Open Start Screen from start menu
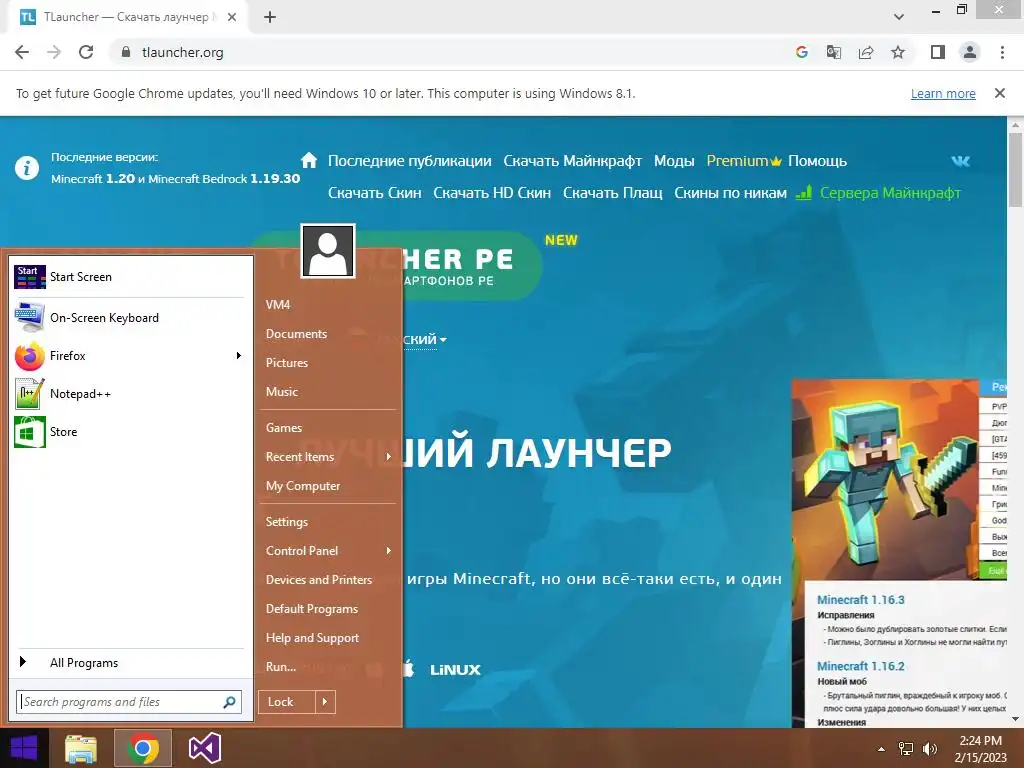1024x768 pixels. click(x=129, y=277)
